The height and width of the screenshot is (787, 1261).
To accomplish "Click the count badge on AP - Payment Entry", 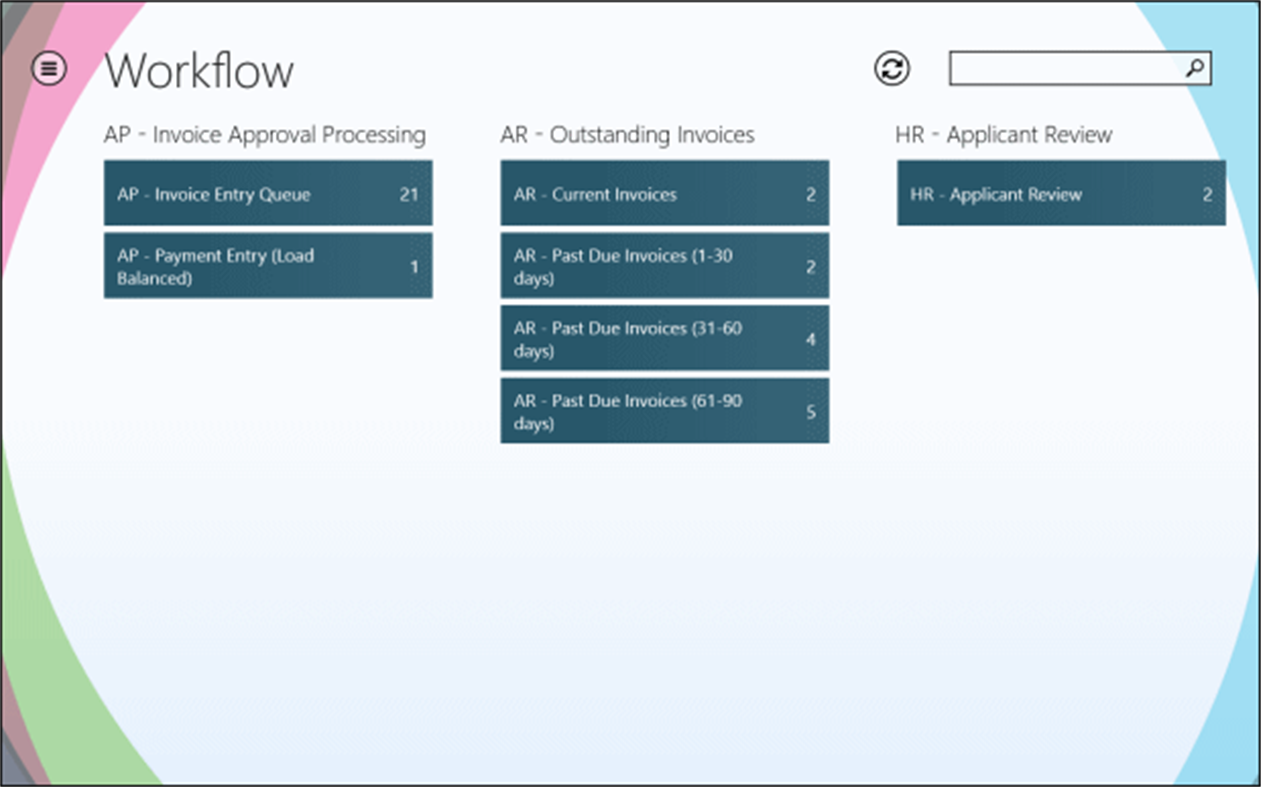I will pos(414,266).
